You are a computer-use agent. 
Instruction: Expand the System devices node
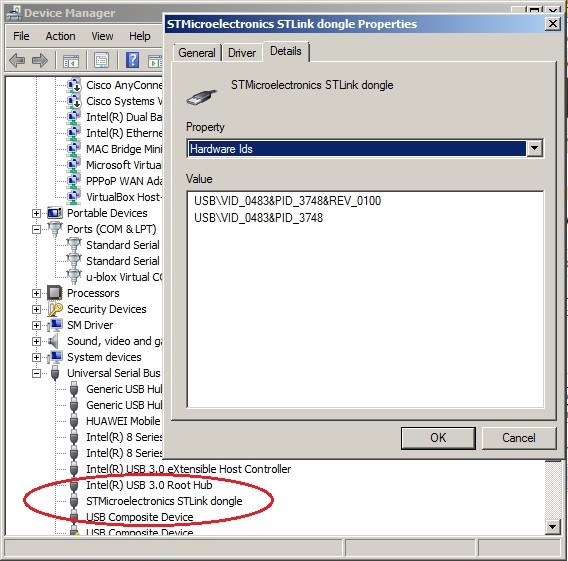(x=36, y=357)
